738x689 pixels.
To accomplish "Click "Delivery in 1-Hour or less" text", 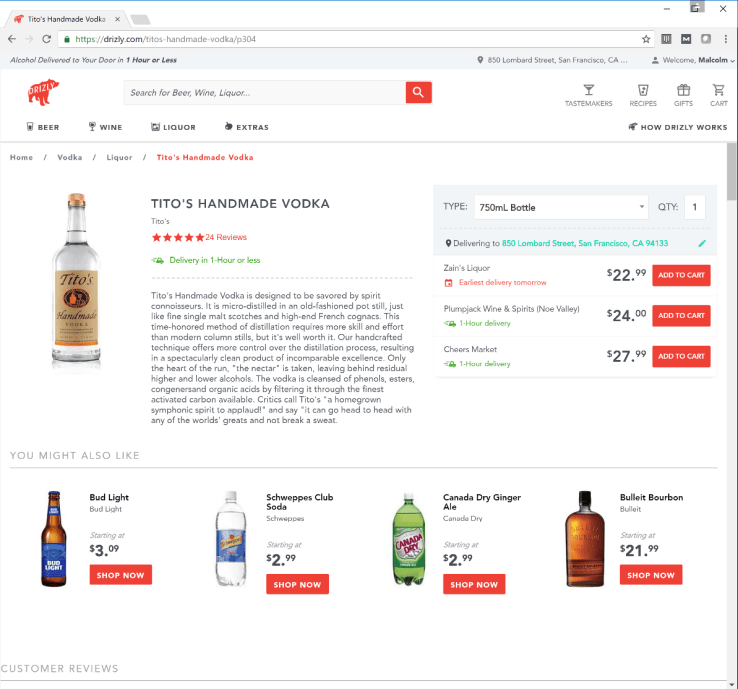I will 215,260.
